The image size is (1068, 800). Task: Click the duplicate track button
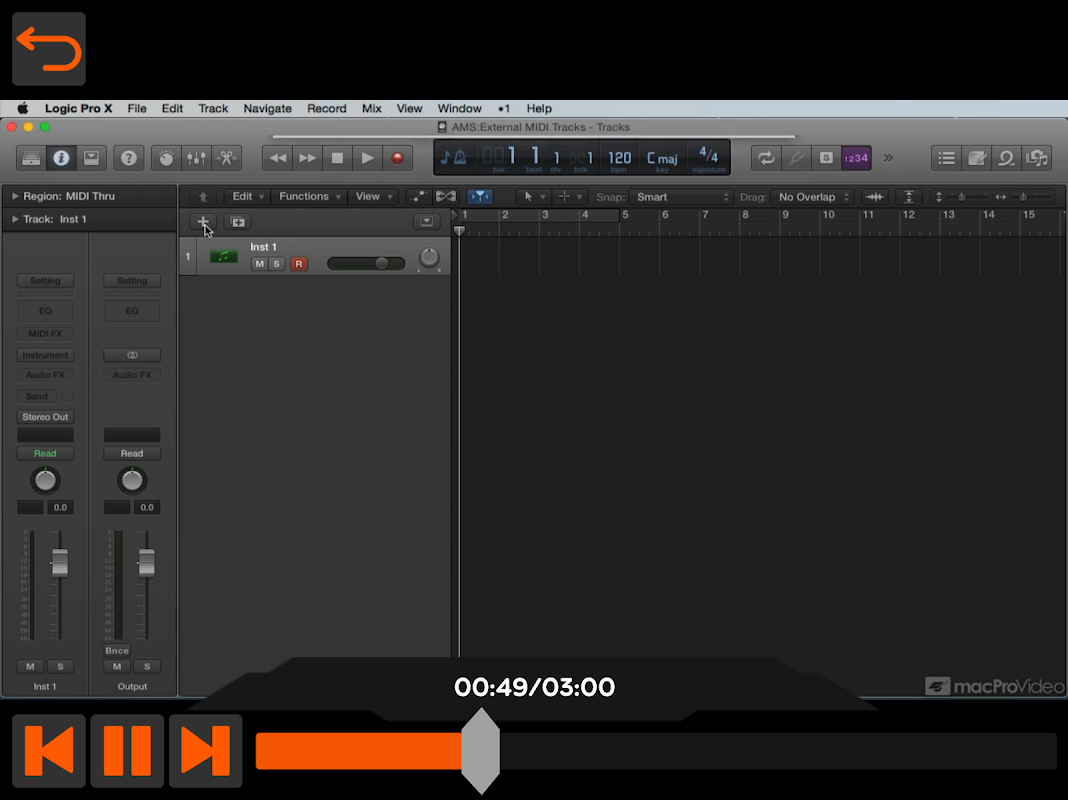[x=238, y=222]
